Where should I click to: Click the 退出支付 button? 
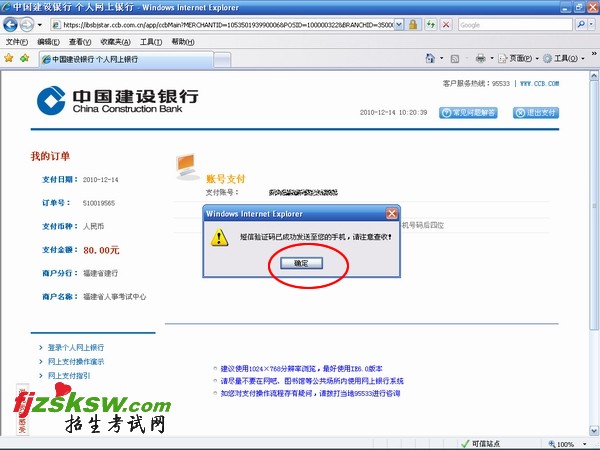pos(536,112)
